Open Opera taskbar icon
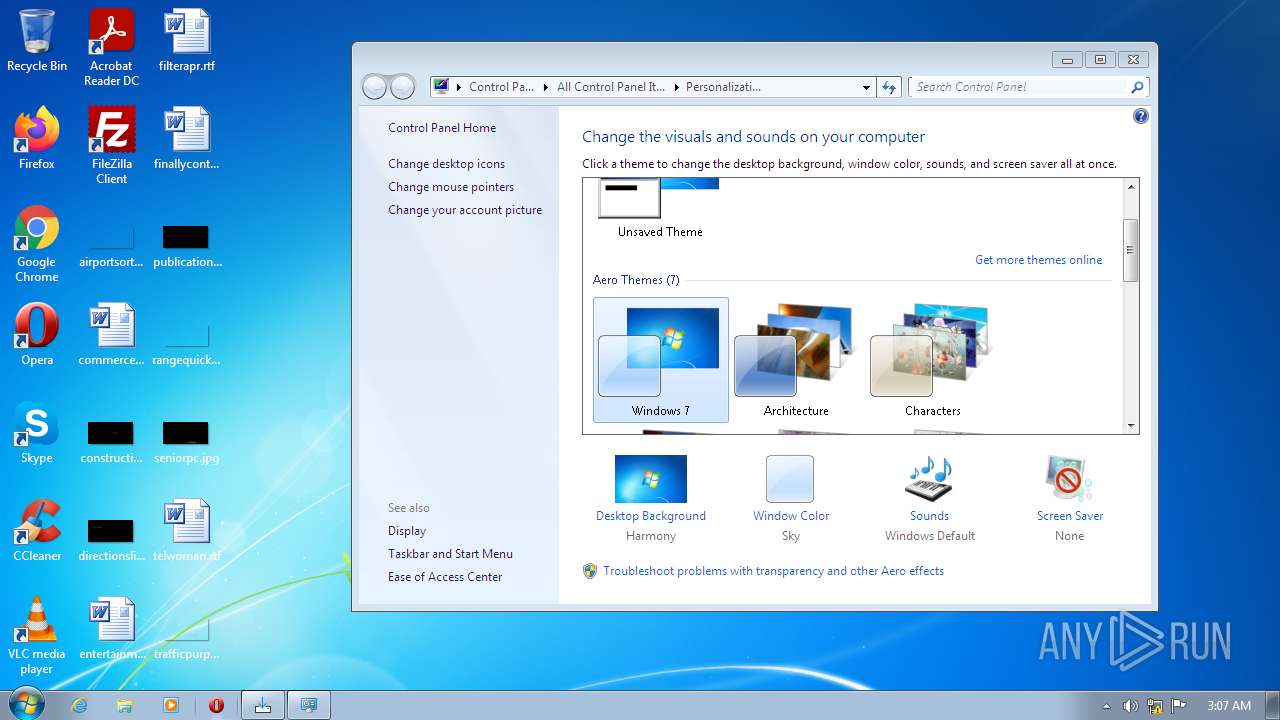 click(x=216, y=705)
